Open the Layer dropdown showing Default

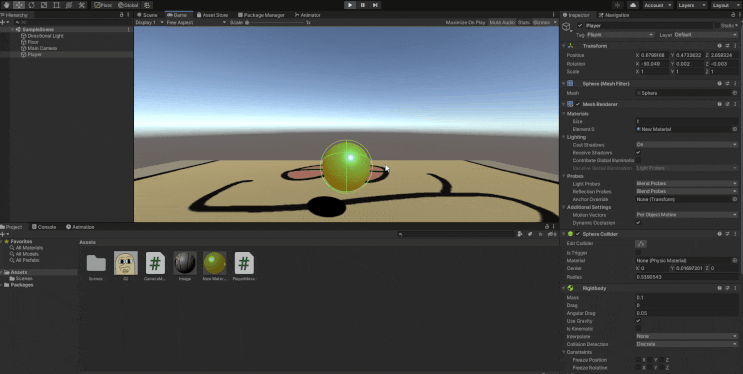(x=706, y=35)
